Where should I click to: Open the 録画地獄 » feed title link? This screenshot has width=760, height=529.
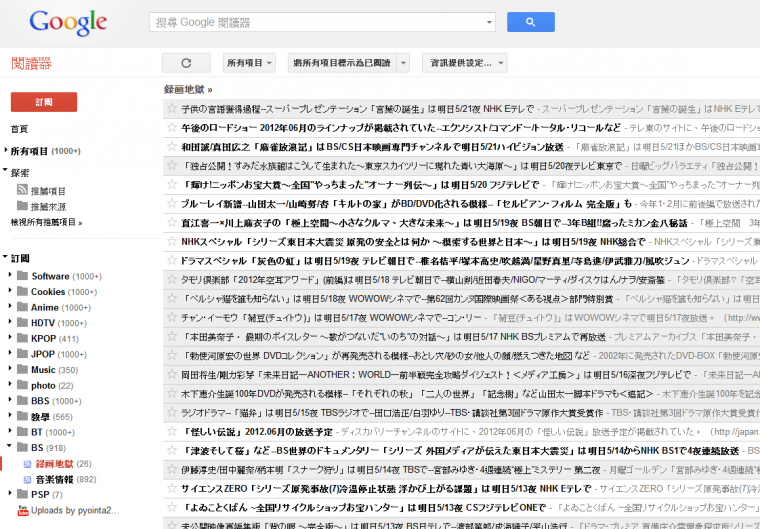point(188,89)
